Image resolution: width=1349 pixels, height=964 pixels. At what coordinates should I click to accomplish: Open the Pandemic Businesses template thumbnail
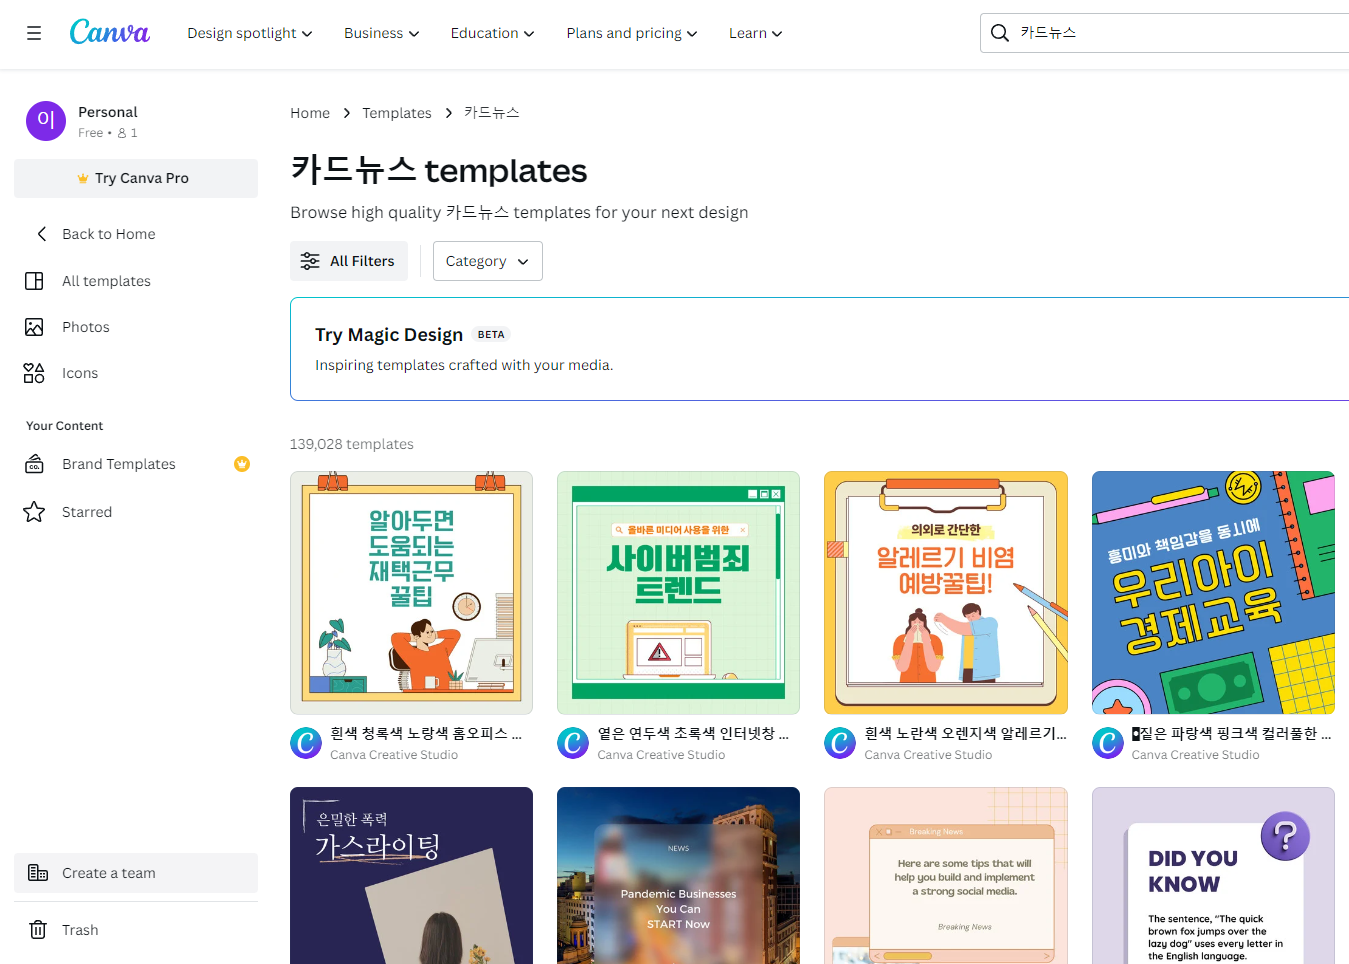(x=678, y=875)
